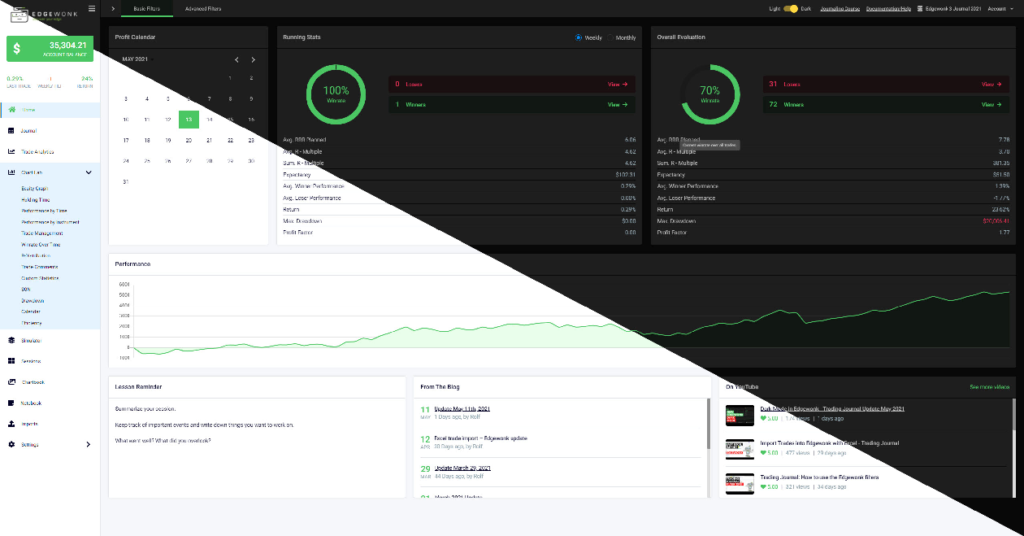Open Journal via its sidebar icon
The image size is (1024, 536).
pyautogui.click(x=12, y=130)
